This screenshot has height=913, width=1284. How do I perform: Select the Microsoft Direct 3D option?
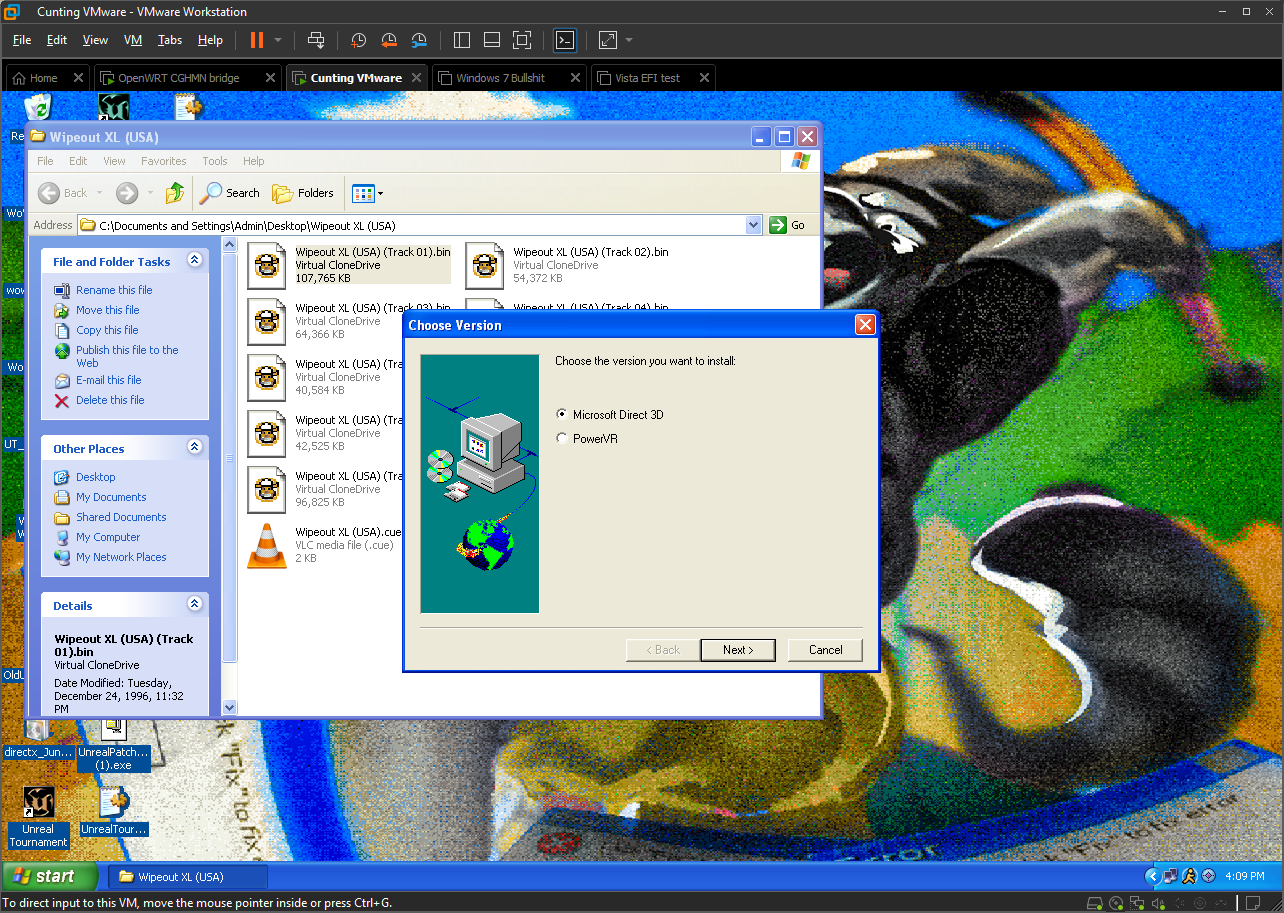point(610,414)
